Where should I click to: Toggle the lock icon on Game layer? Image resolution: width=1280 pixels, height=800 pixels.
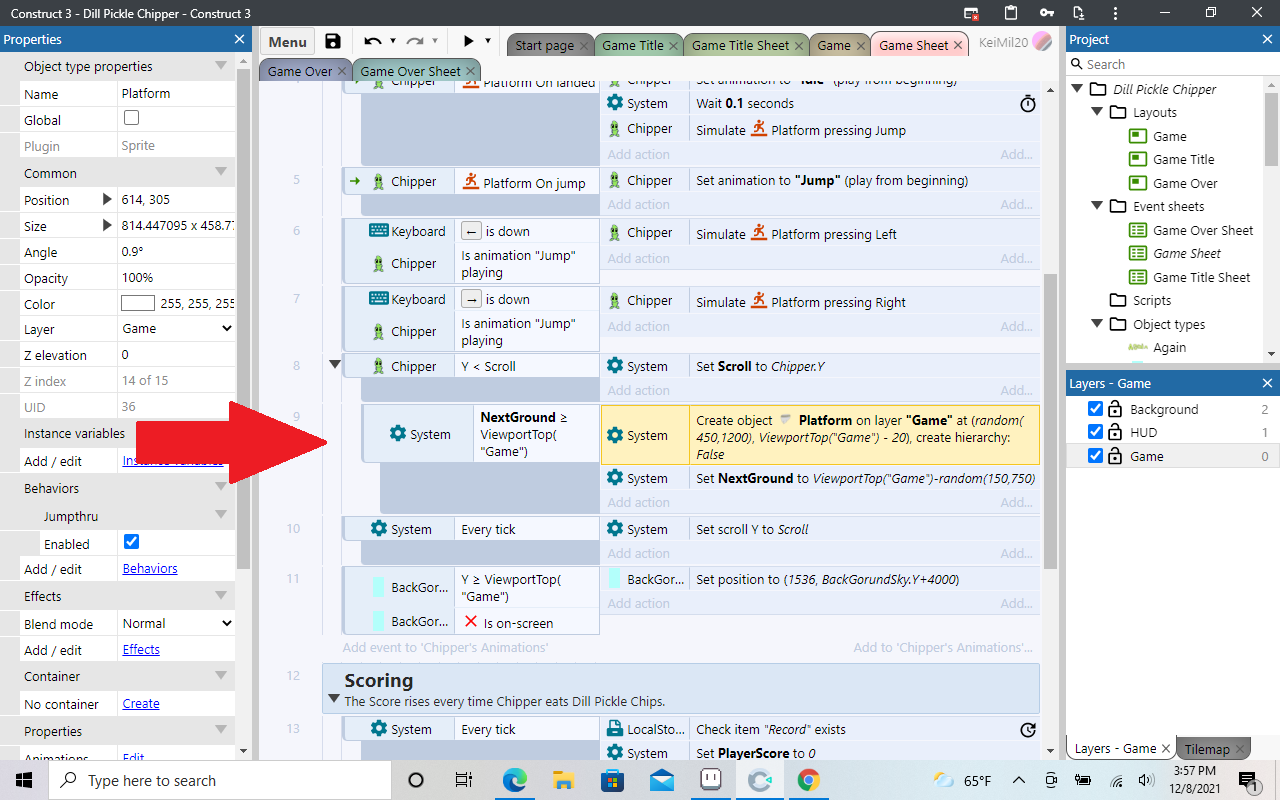1115,456
